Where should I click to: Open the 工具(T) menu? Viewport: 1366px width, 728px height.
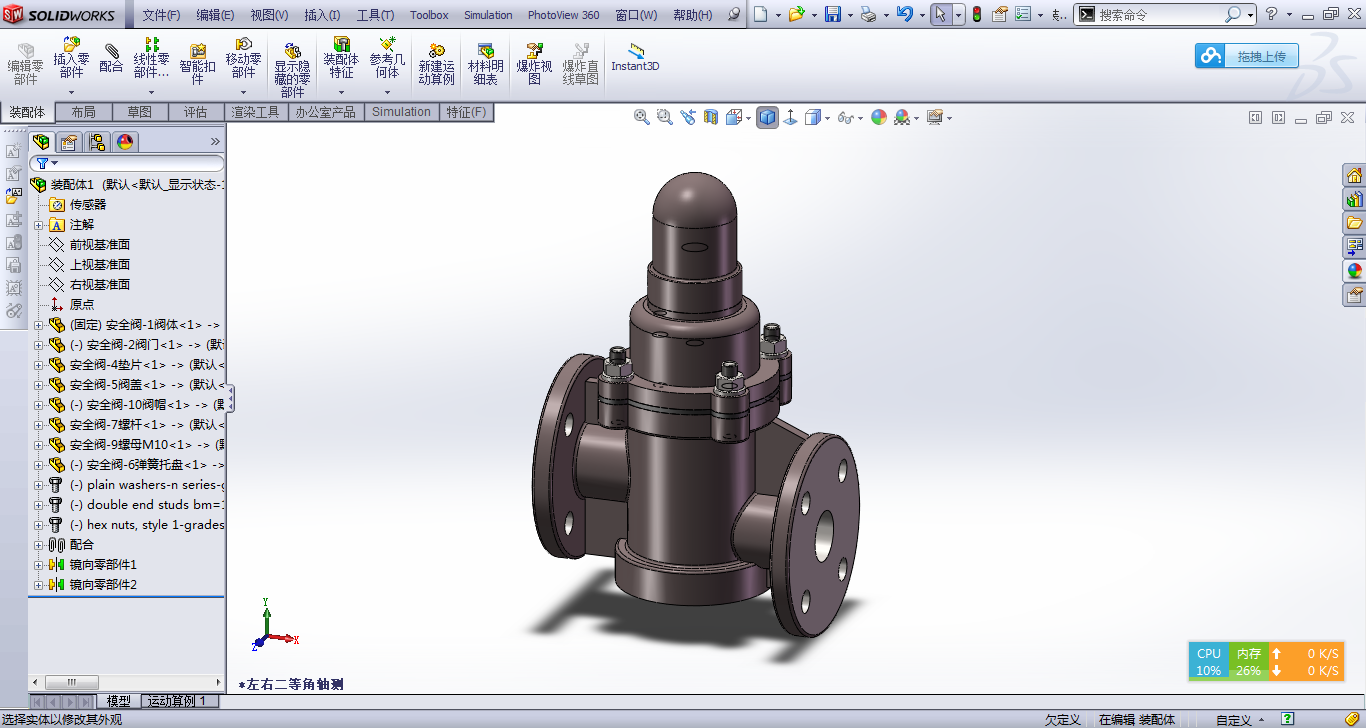coord(375,15)
